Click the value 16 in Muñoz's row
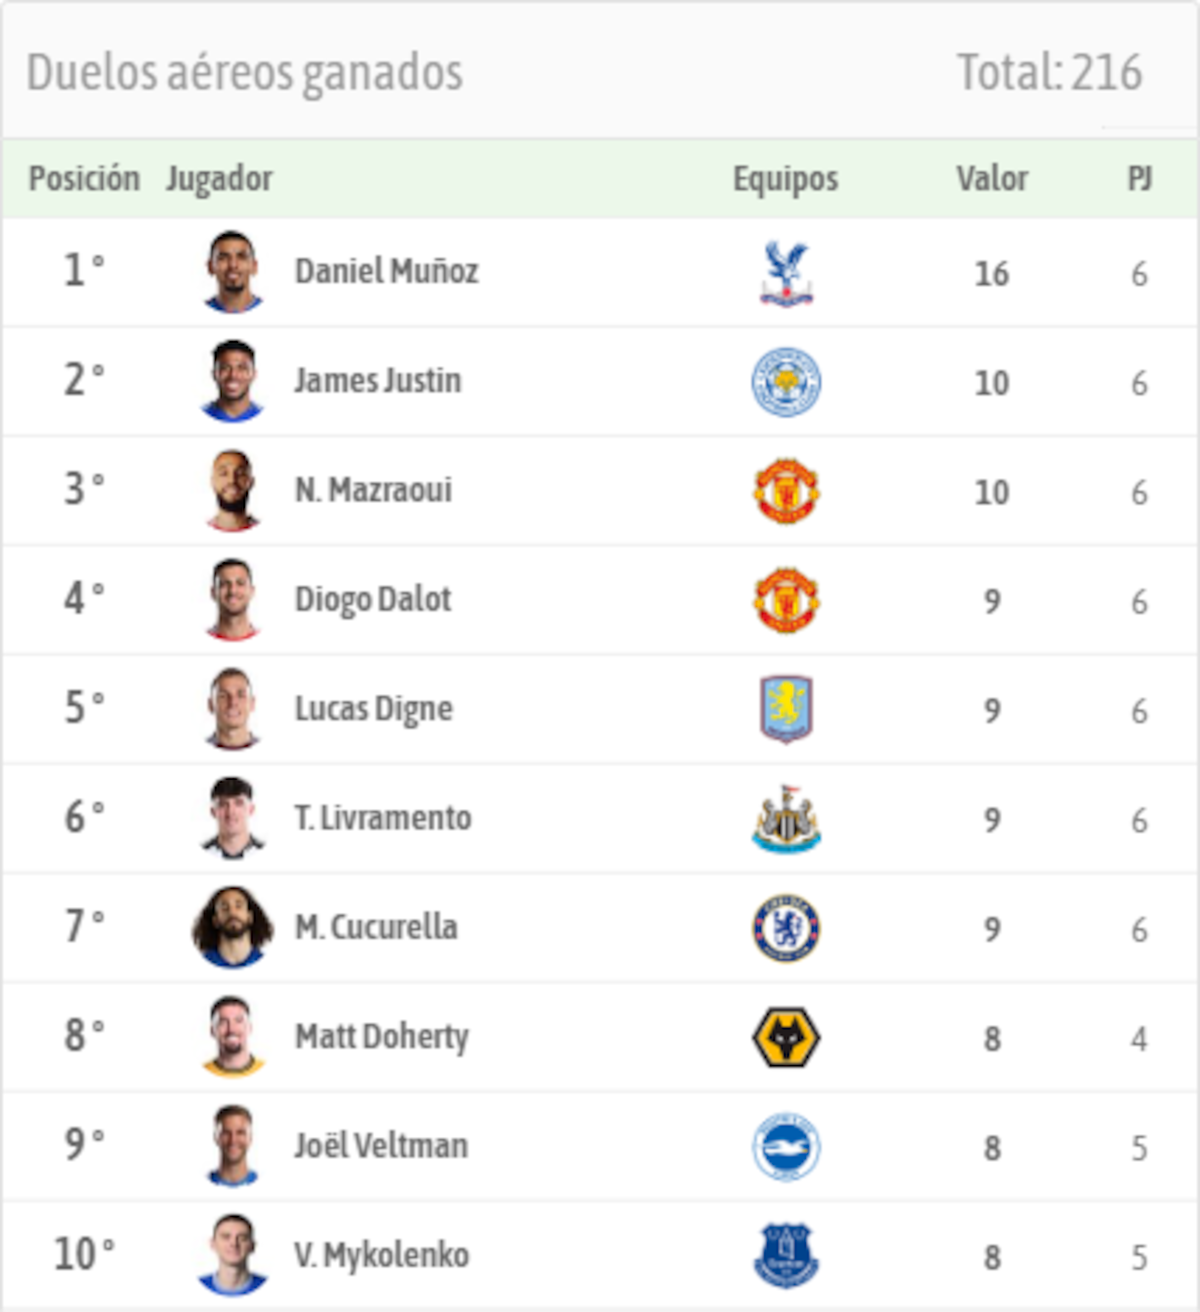1200x1312 pixels. click(x=992, y=272)
